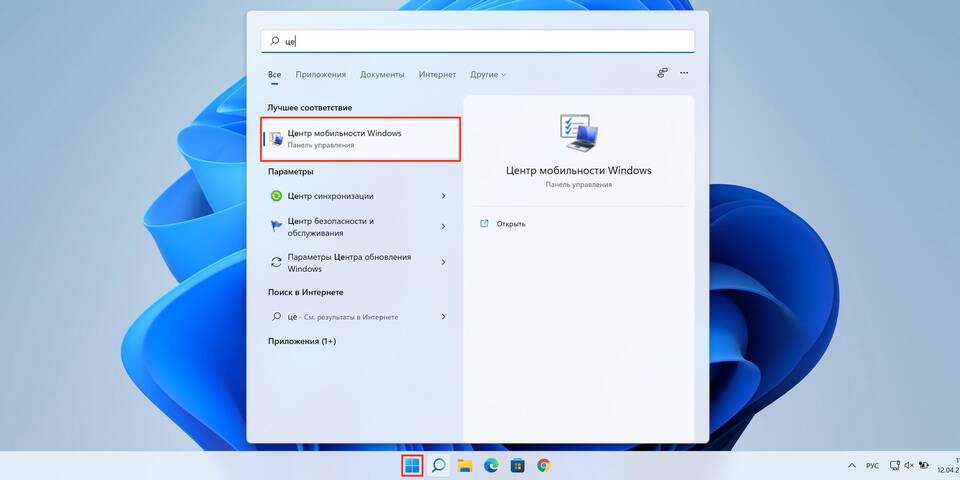Open taskbar Search magnifier icon
The width and height of the screenshot is (960, 480).
438,466
